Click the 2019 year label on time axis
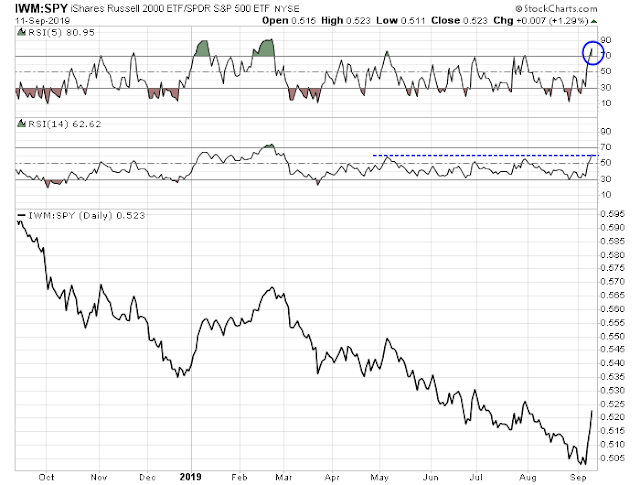This screenshot has height=485, width=640. coord(191,476)
